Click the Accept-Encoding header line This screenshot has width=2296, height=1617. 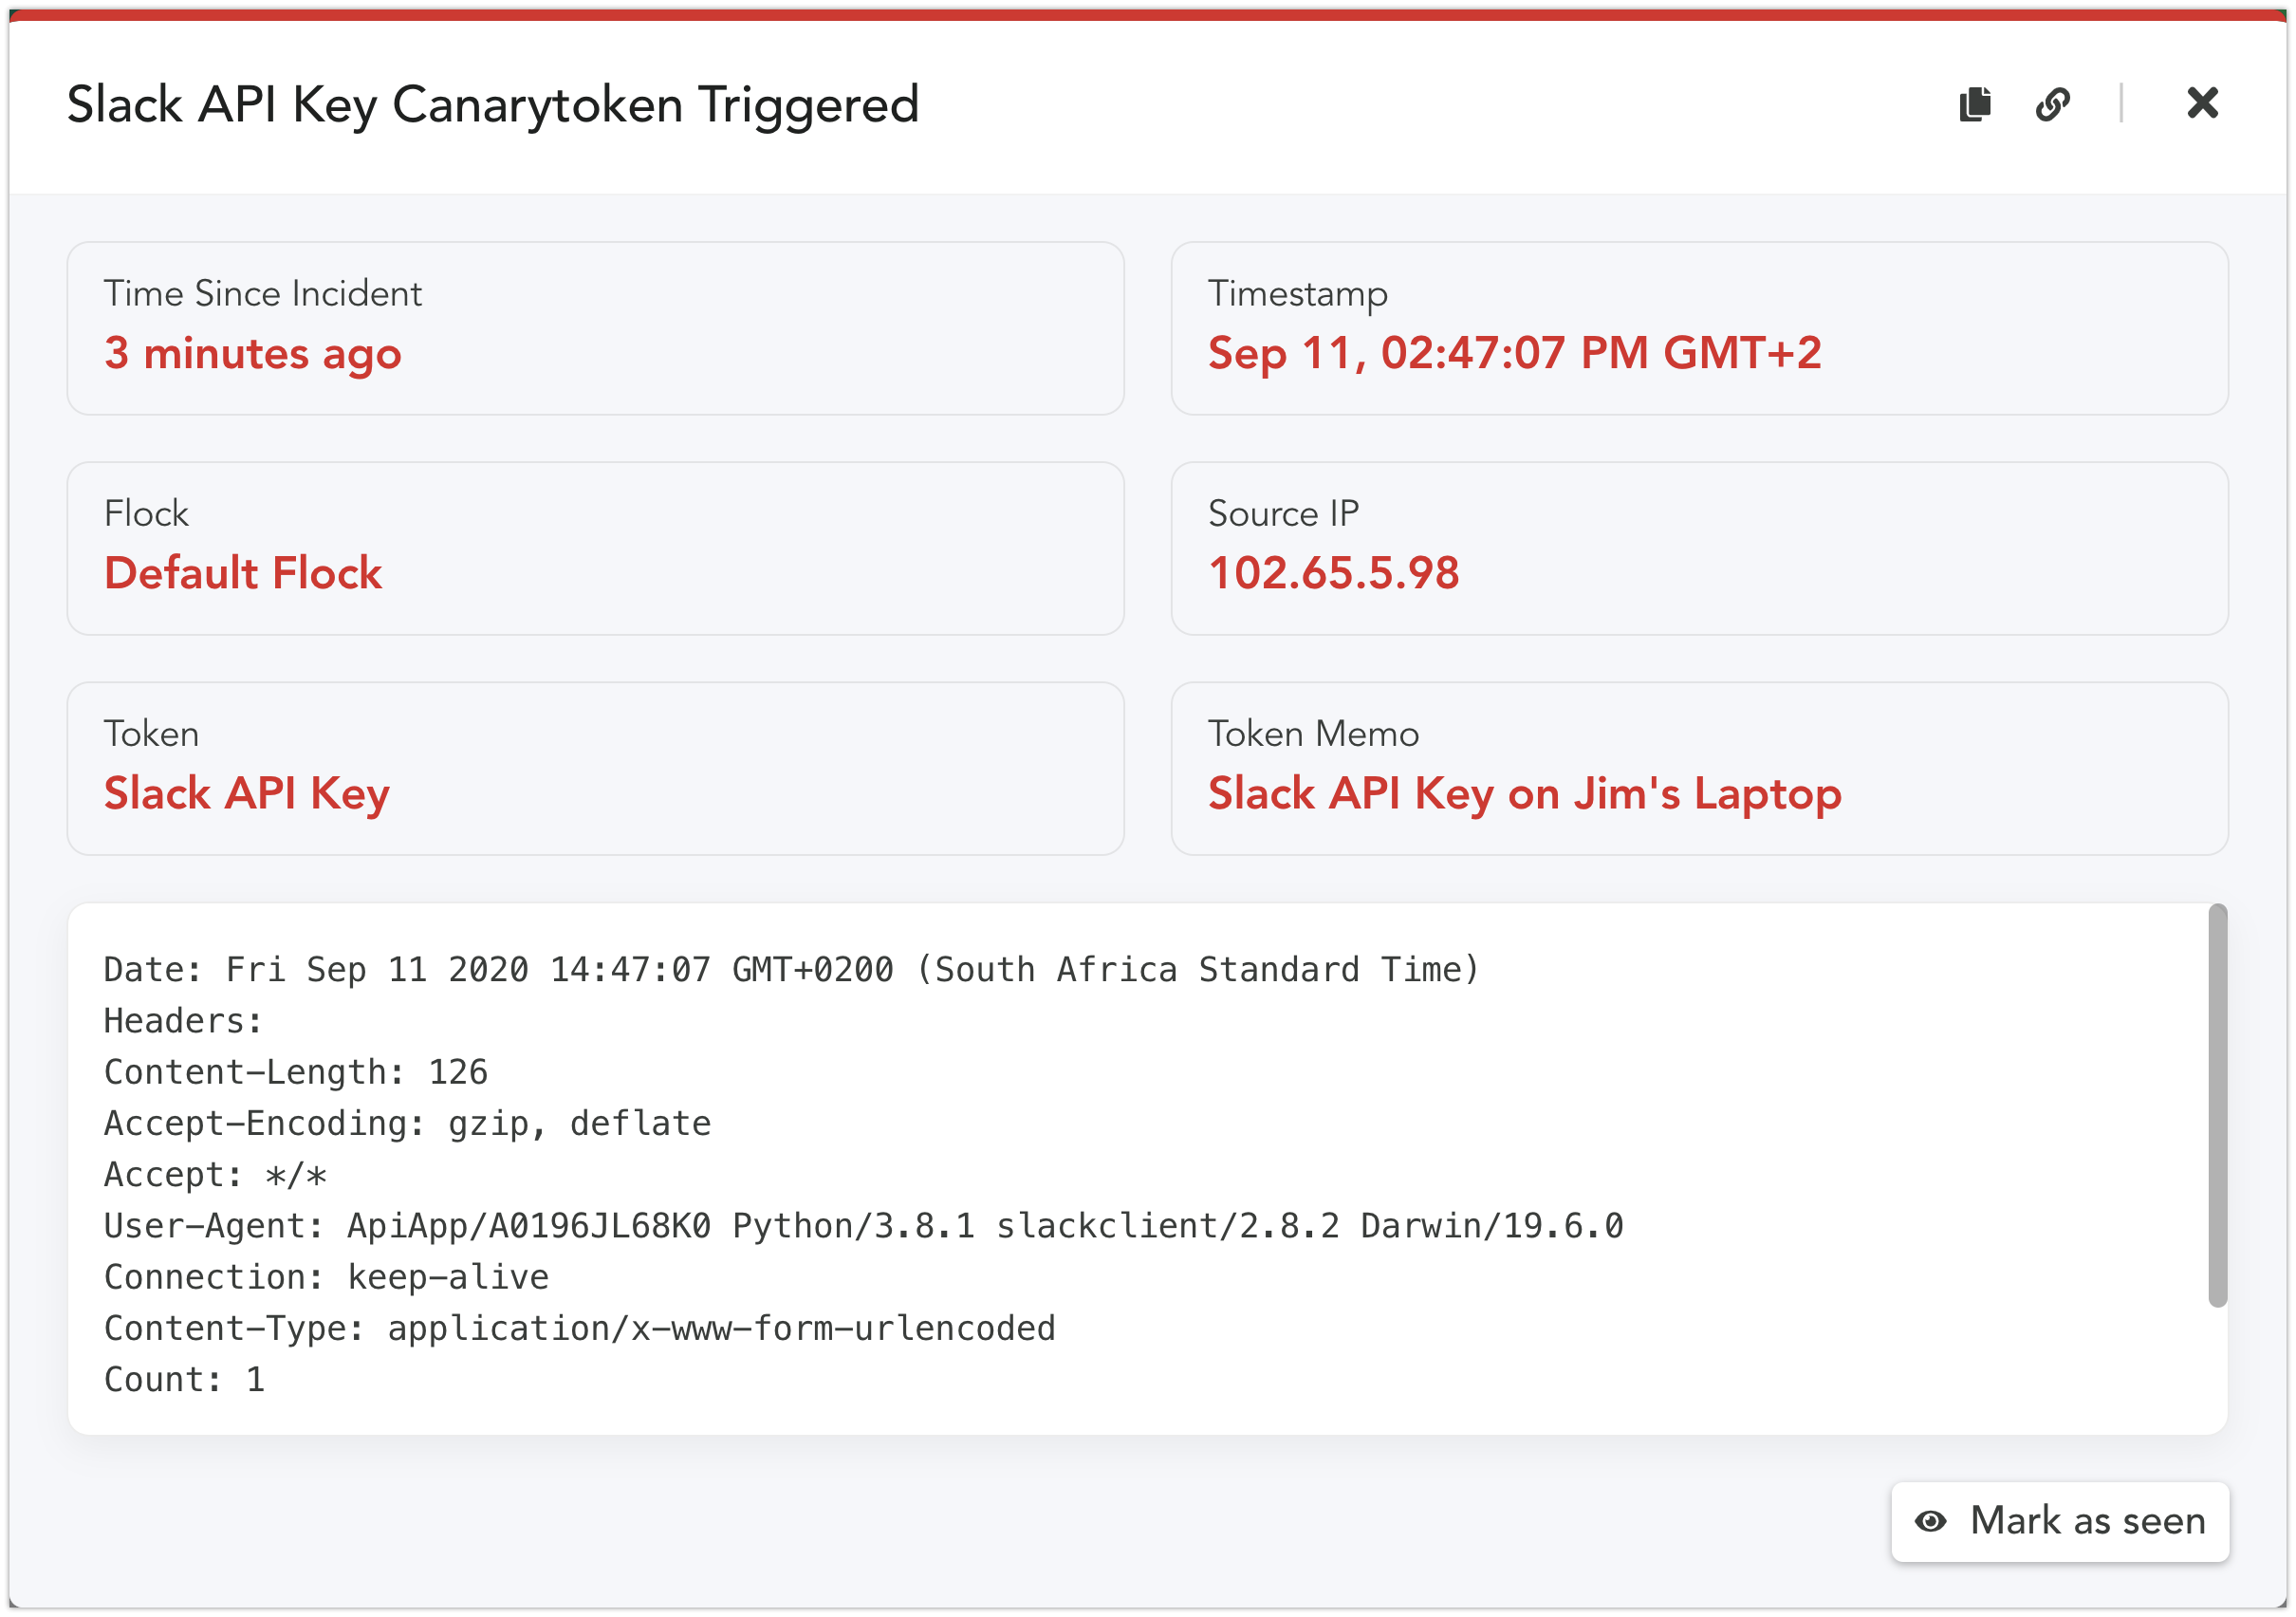[407, 1123]
